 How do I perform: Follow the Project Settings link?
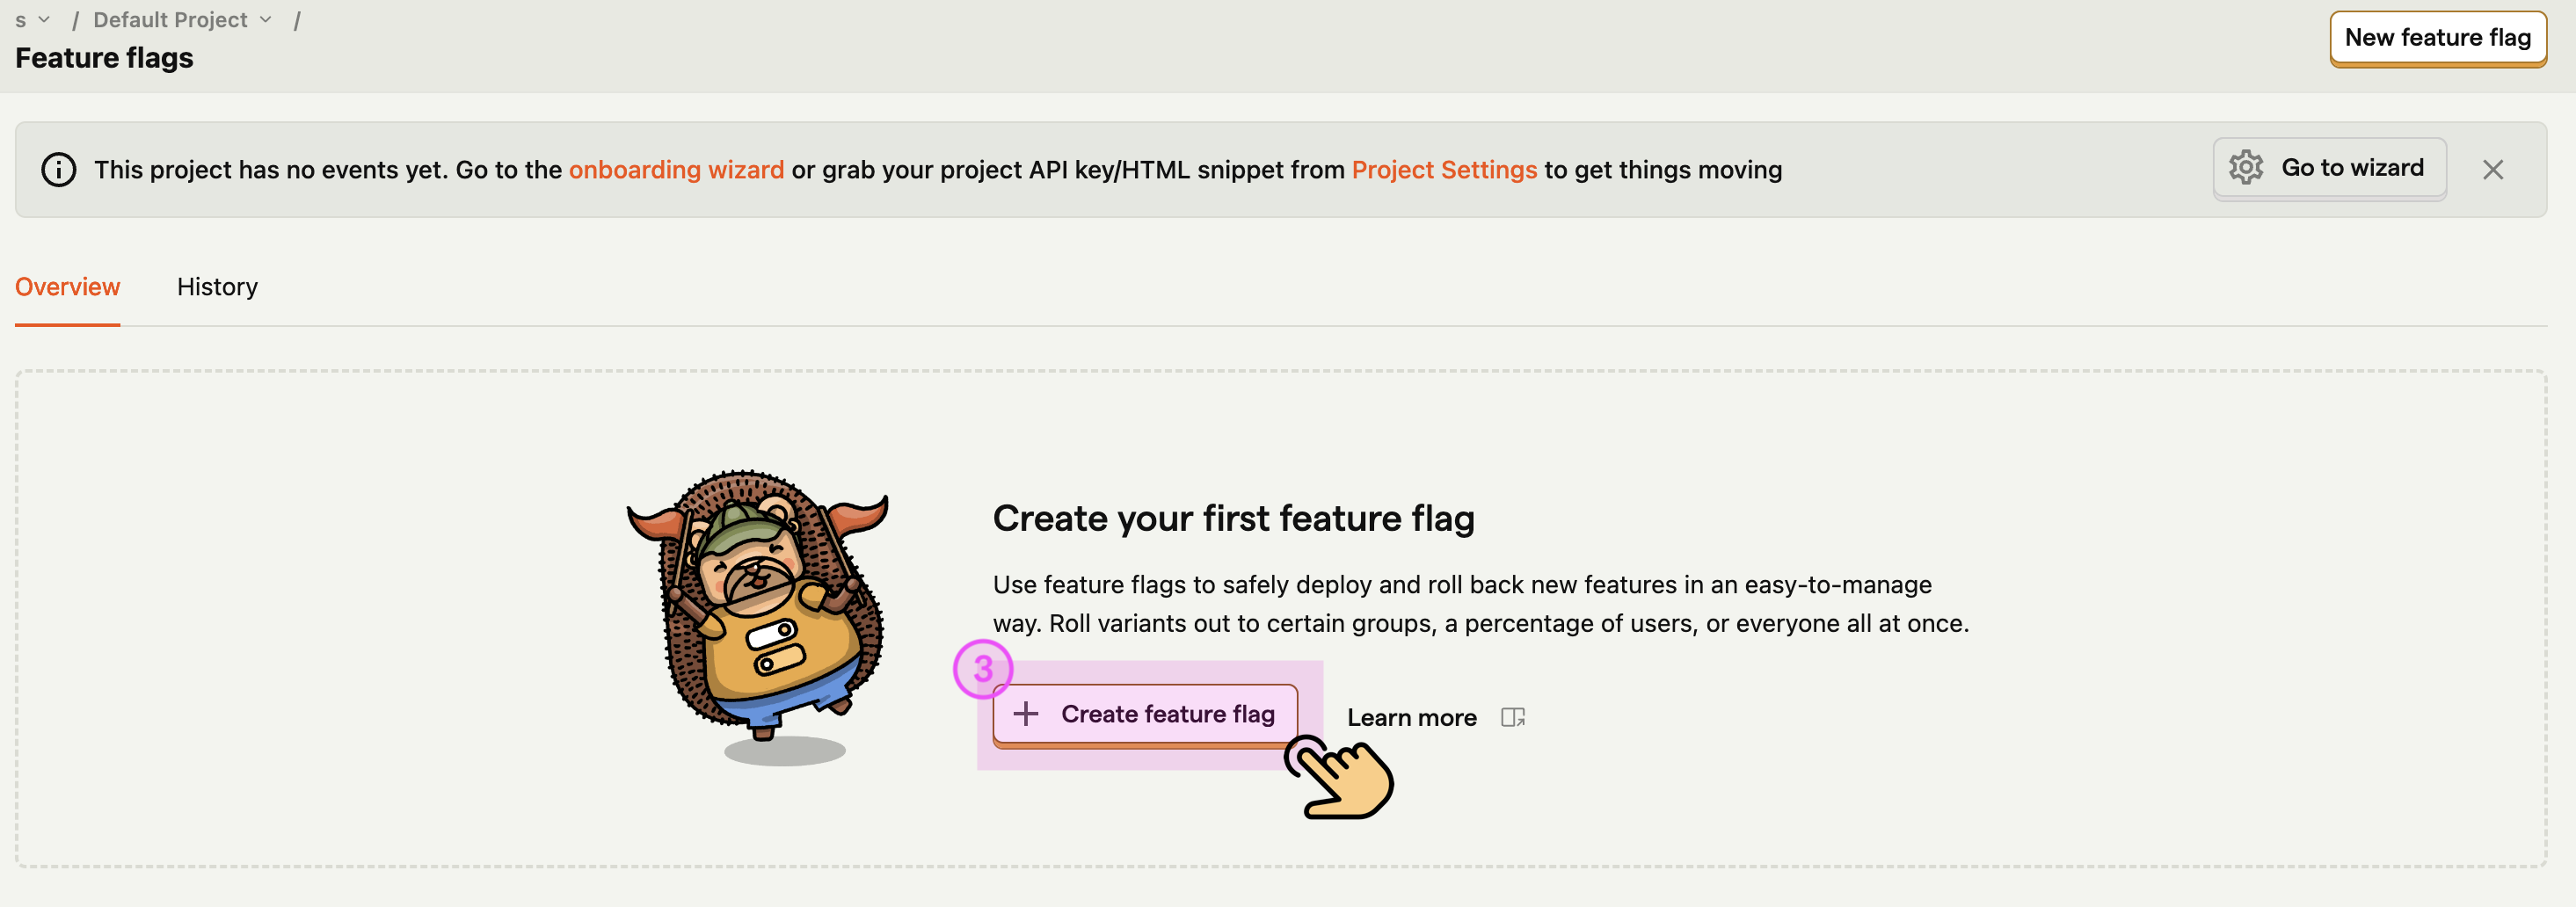tap(1444, 170)
